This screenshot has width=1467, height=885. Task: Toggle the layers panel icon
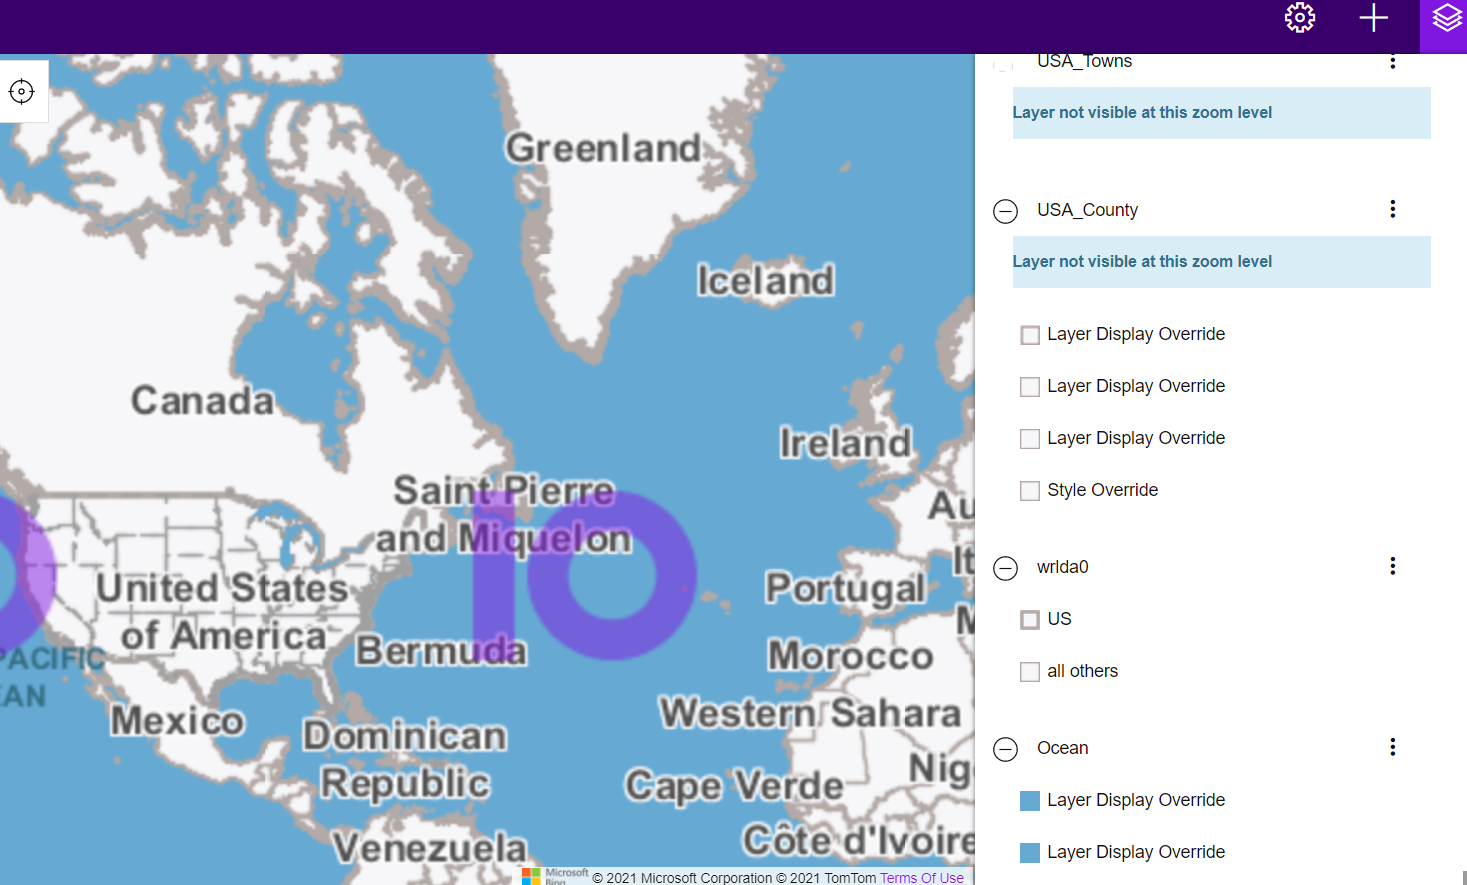(1447, 18)
